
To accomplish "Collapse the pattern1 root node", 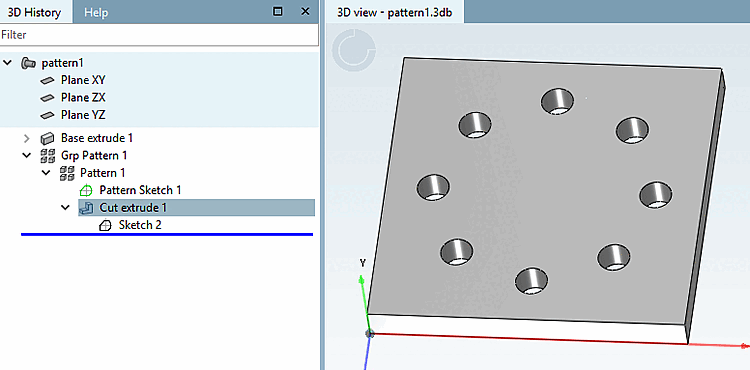I will click(x=8, y=63).
